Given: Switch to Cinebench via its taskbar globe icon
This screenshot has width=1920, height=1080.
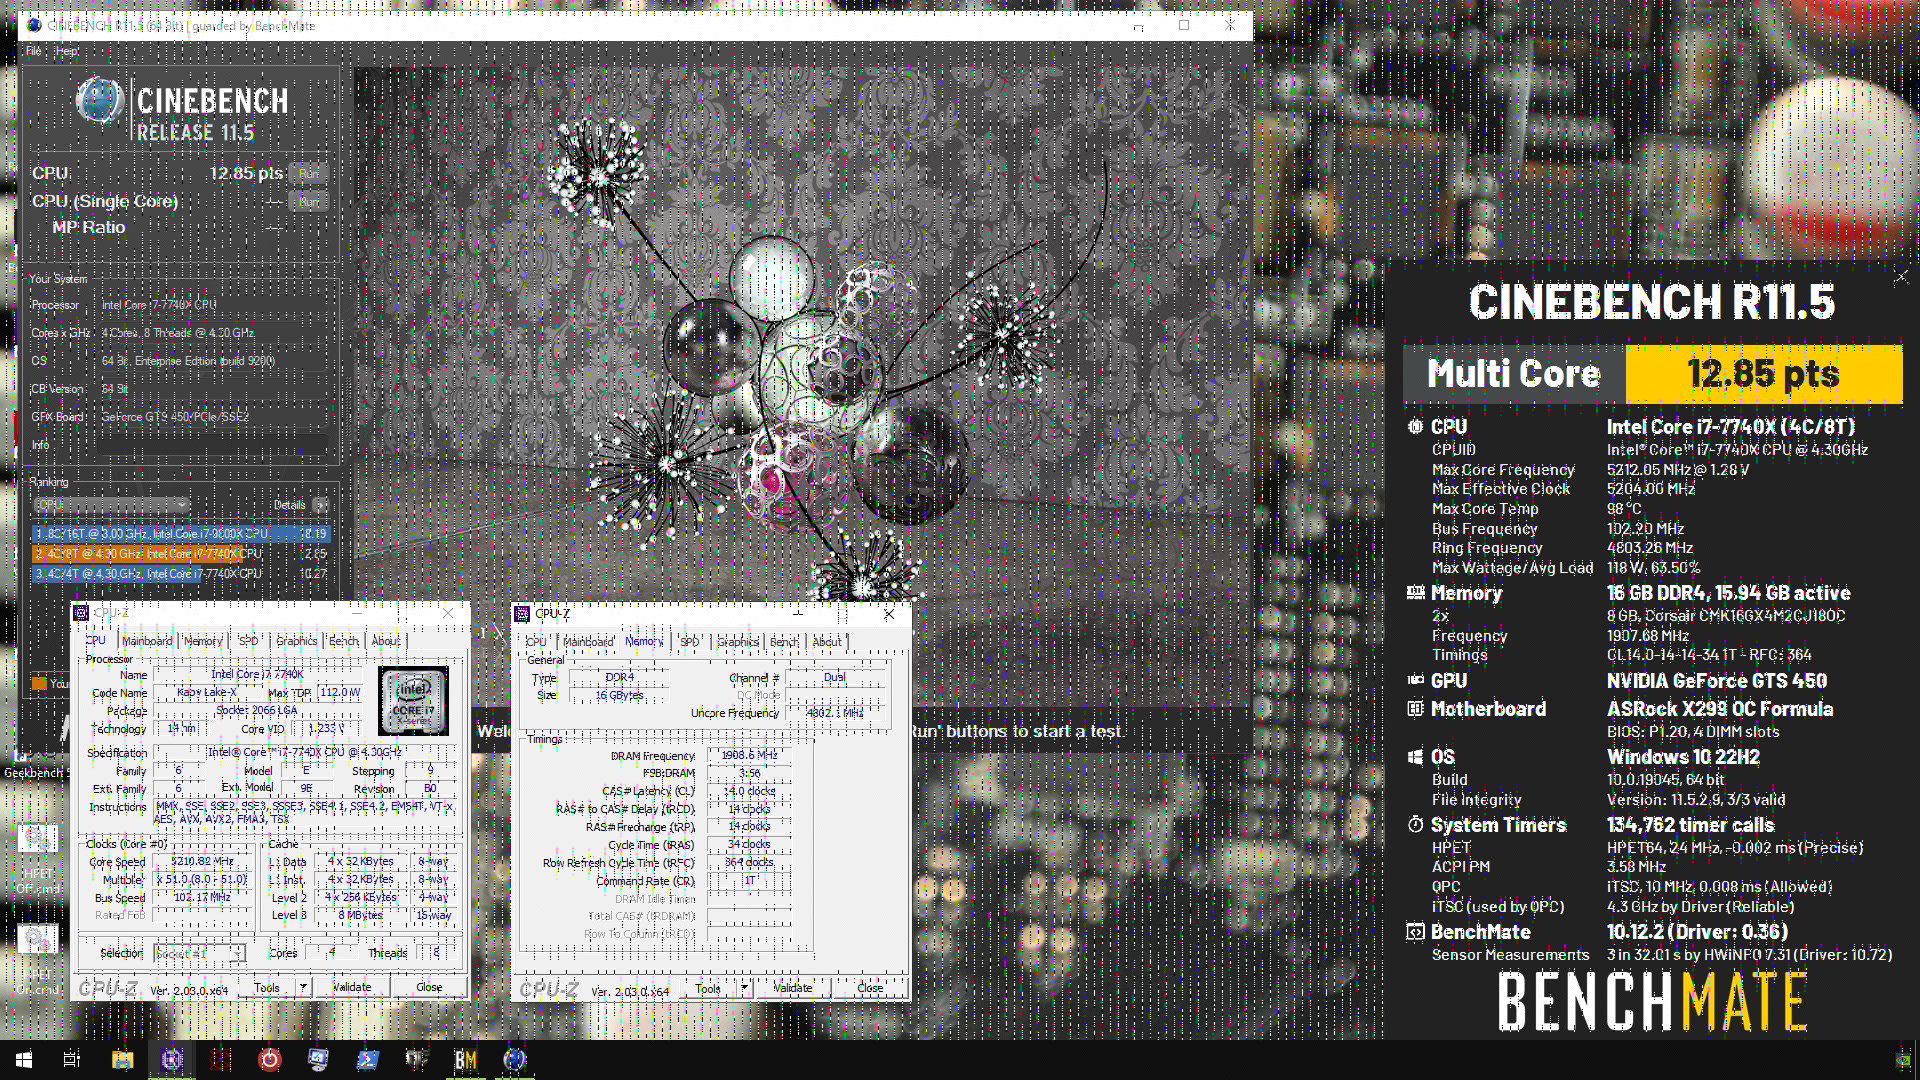Looking at the screenshot, I should click(514, 1060).
